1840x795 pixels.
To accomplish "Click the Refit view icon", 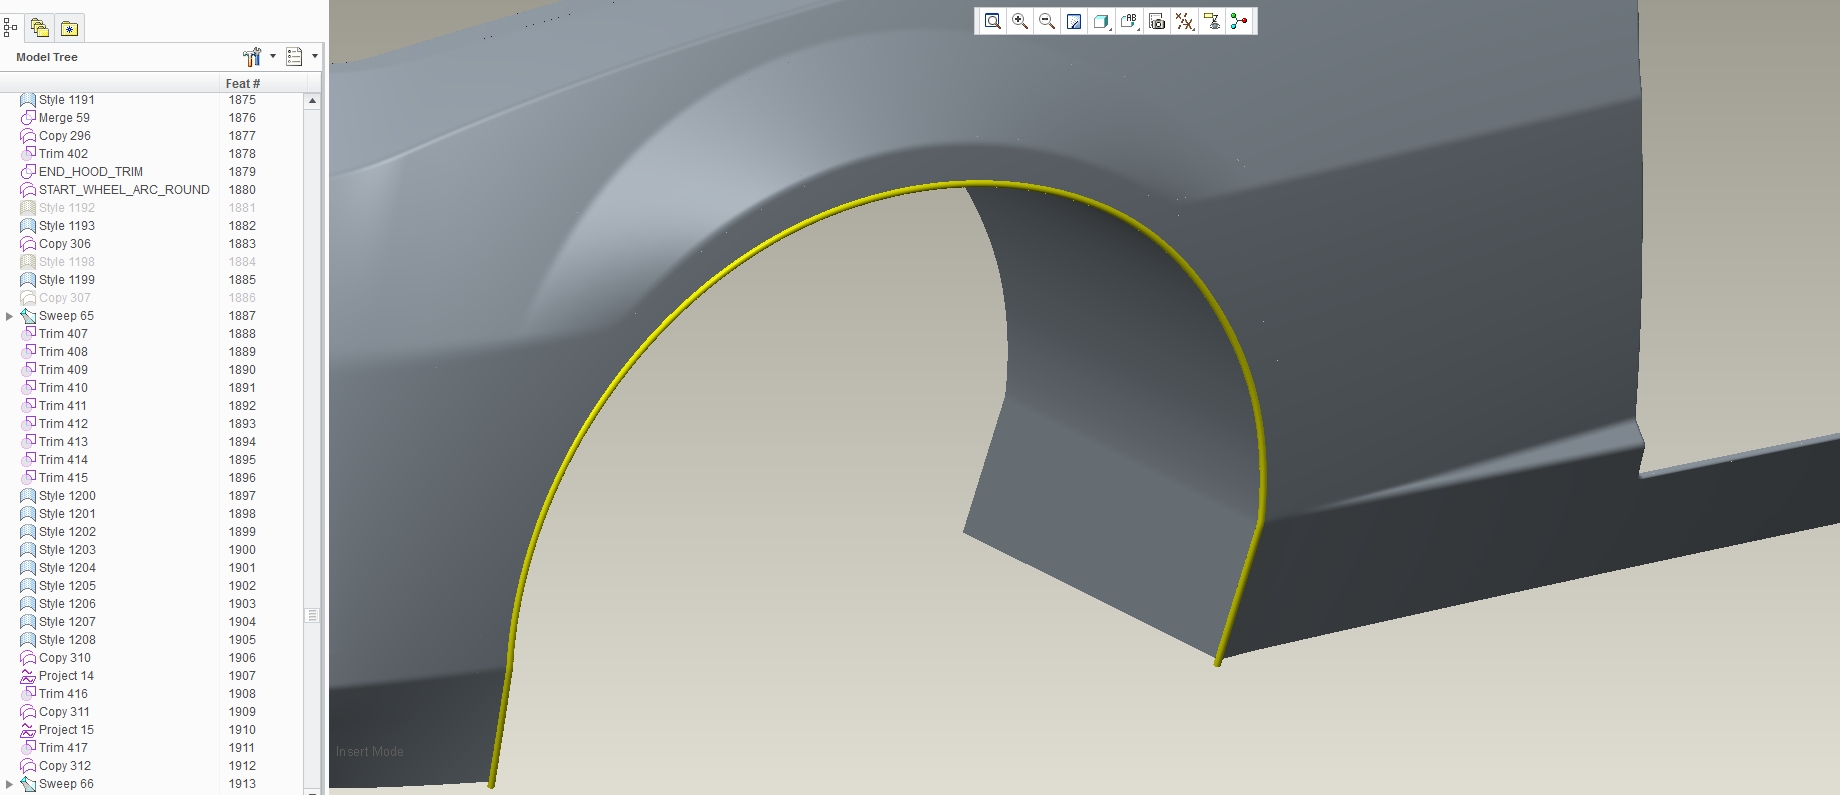I will (x=992, y=21).
